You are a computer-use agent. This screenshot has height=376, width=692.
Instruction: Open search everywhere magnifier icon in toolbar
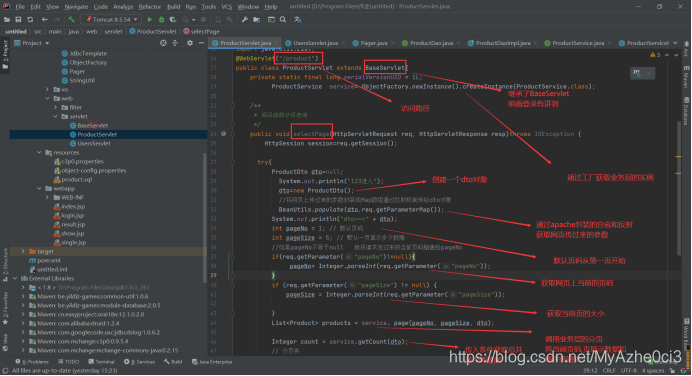click(x=283, y=19)
